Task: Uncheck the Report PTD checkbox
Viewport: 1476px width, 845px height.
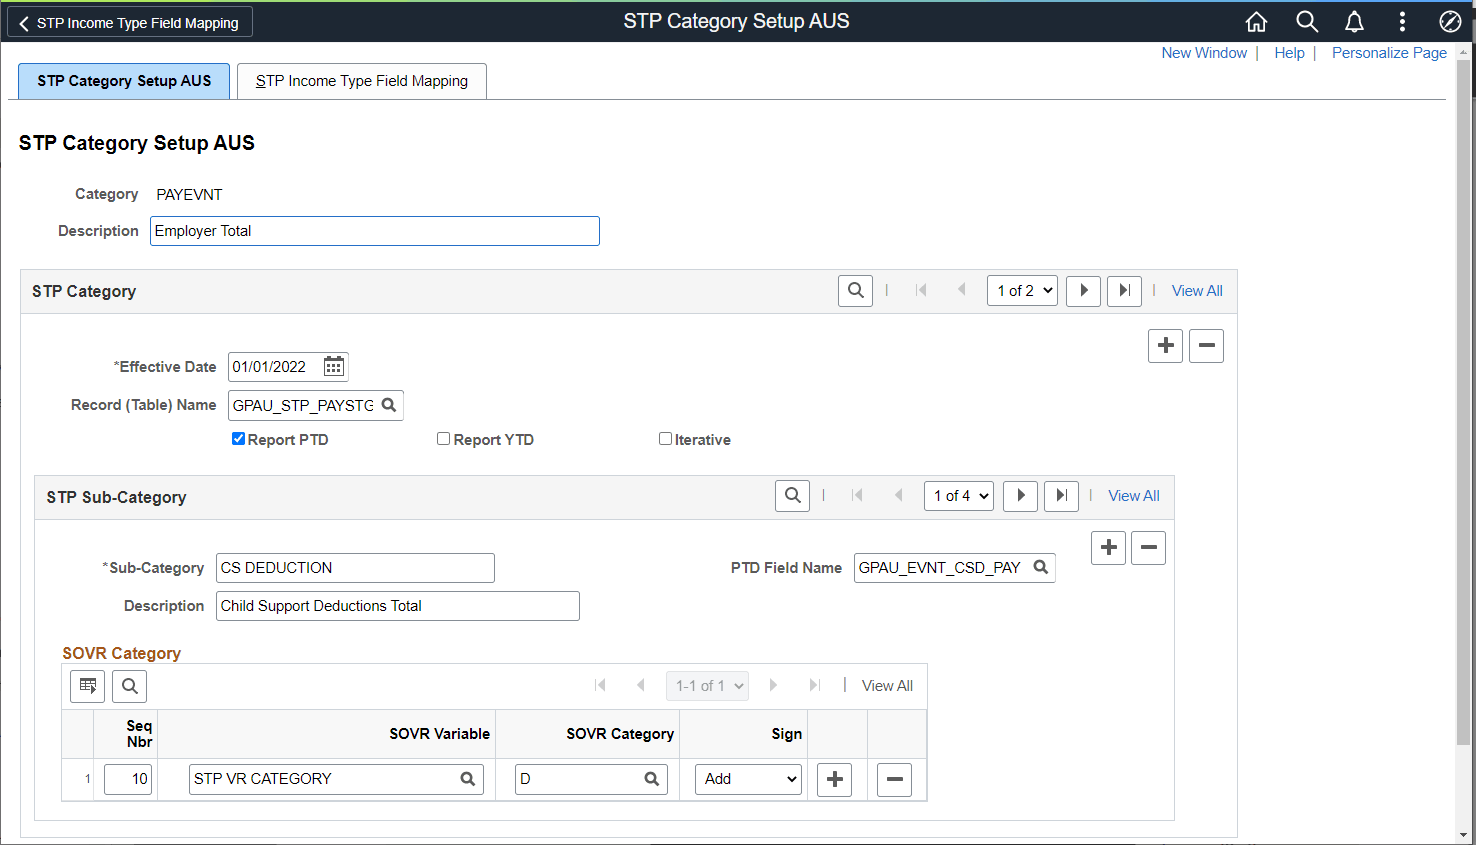Action: (x=238, y=439)
